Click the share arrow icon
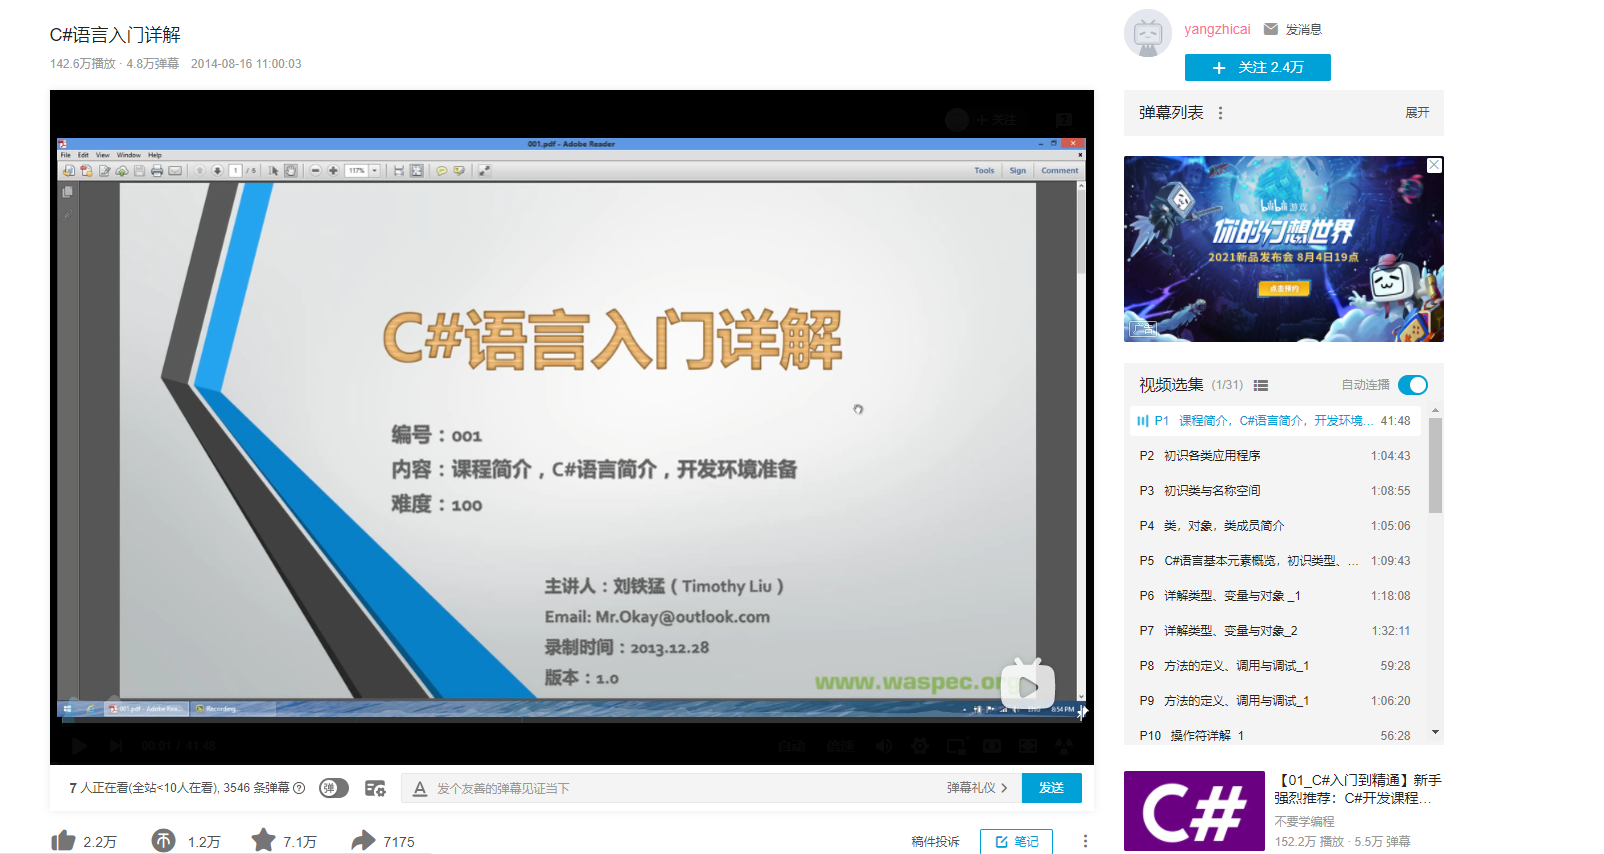The width and height of the screenshot is (1604, 854). [x=363, y=841]
